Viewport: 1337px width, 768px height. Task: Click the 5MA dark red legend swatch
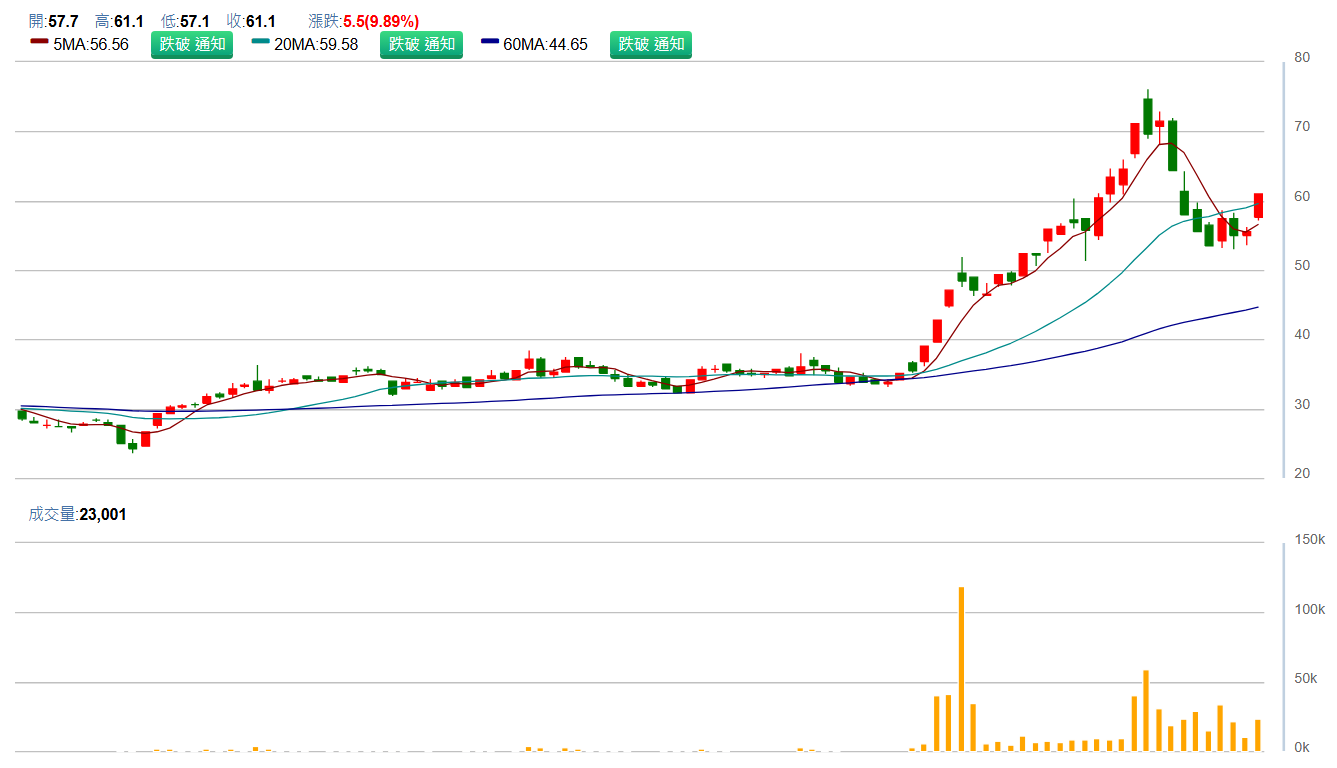(x=39, y=41)
